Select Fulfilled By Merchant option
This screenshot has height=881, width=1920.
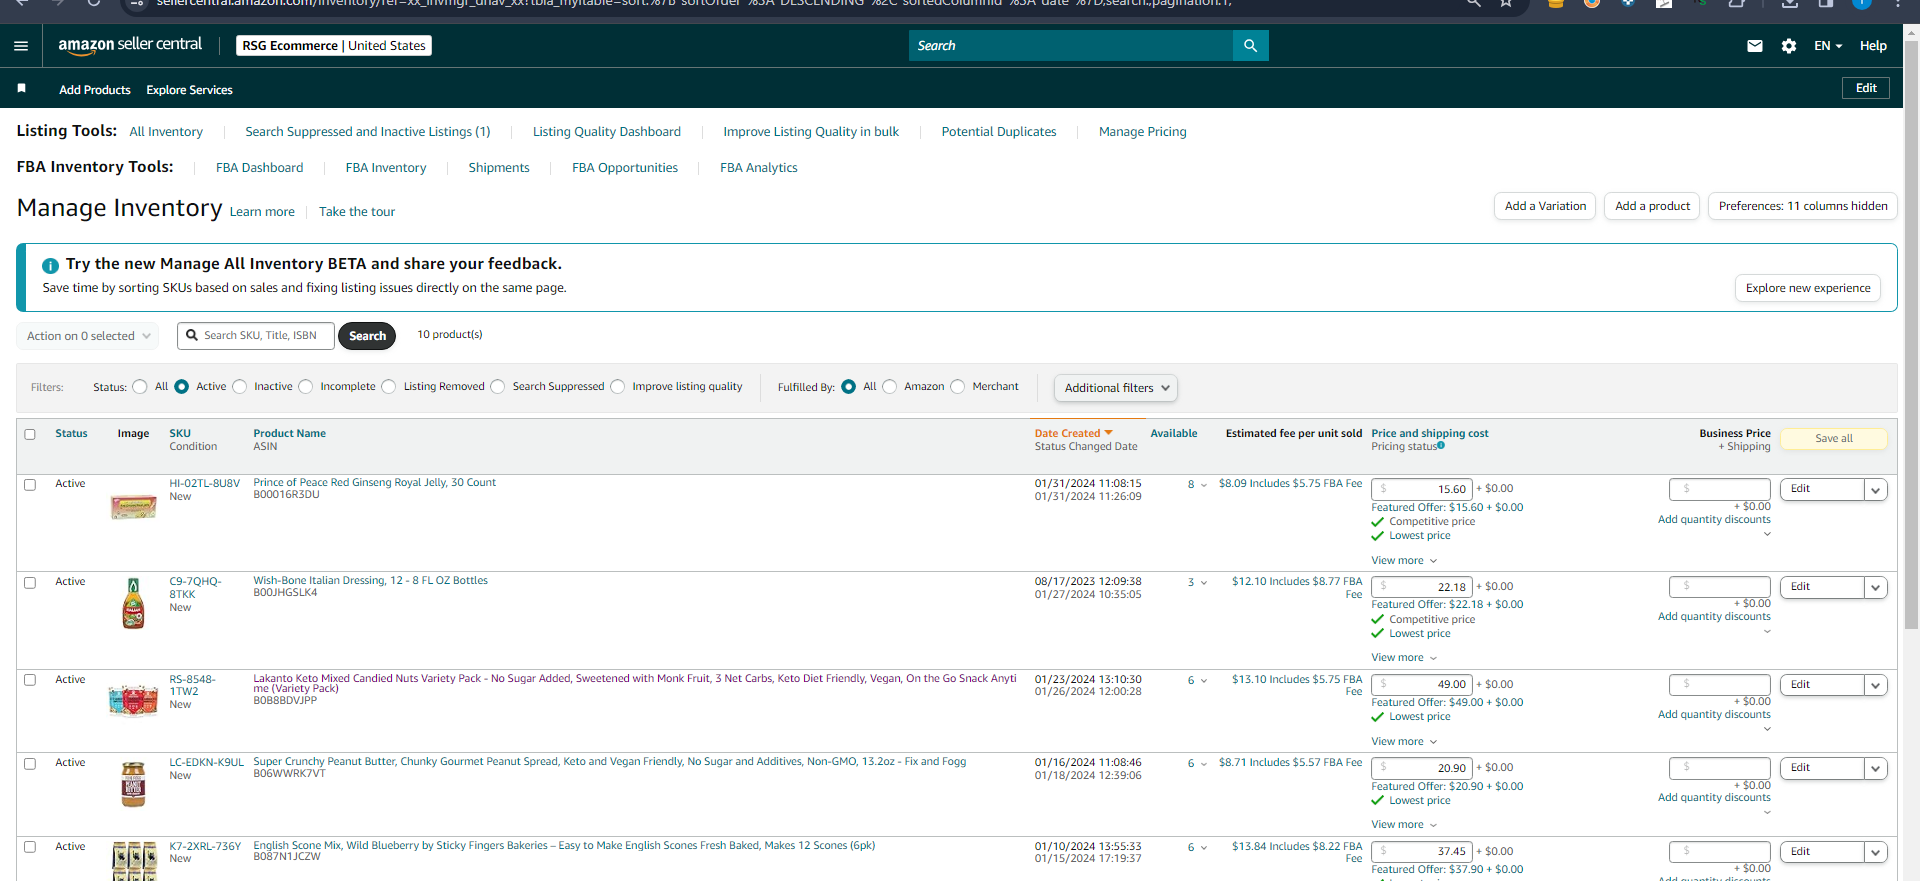958,387
